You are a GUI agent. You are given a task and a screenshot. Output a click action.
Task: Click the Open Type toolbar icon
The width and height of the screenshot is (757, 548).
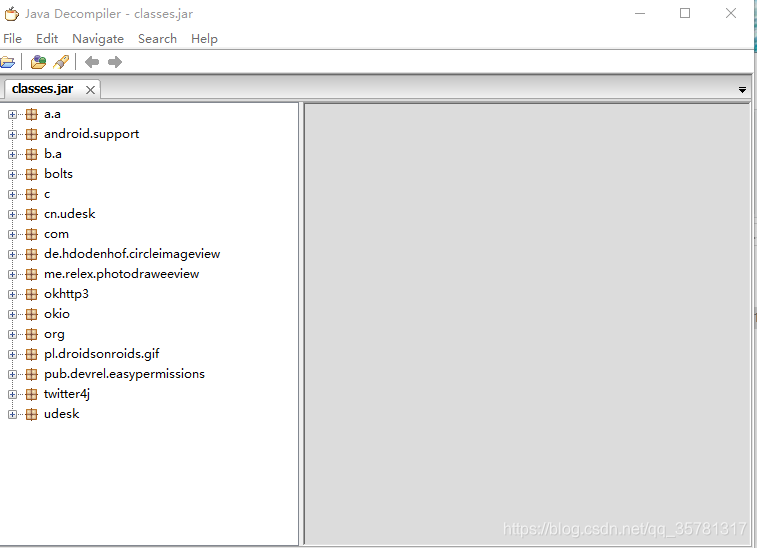(x=38, y=62)
